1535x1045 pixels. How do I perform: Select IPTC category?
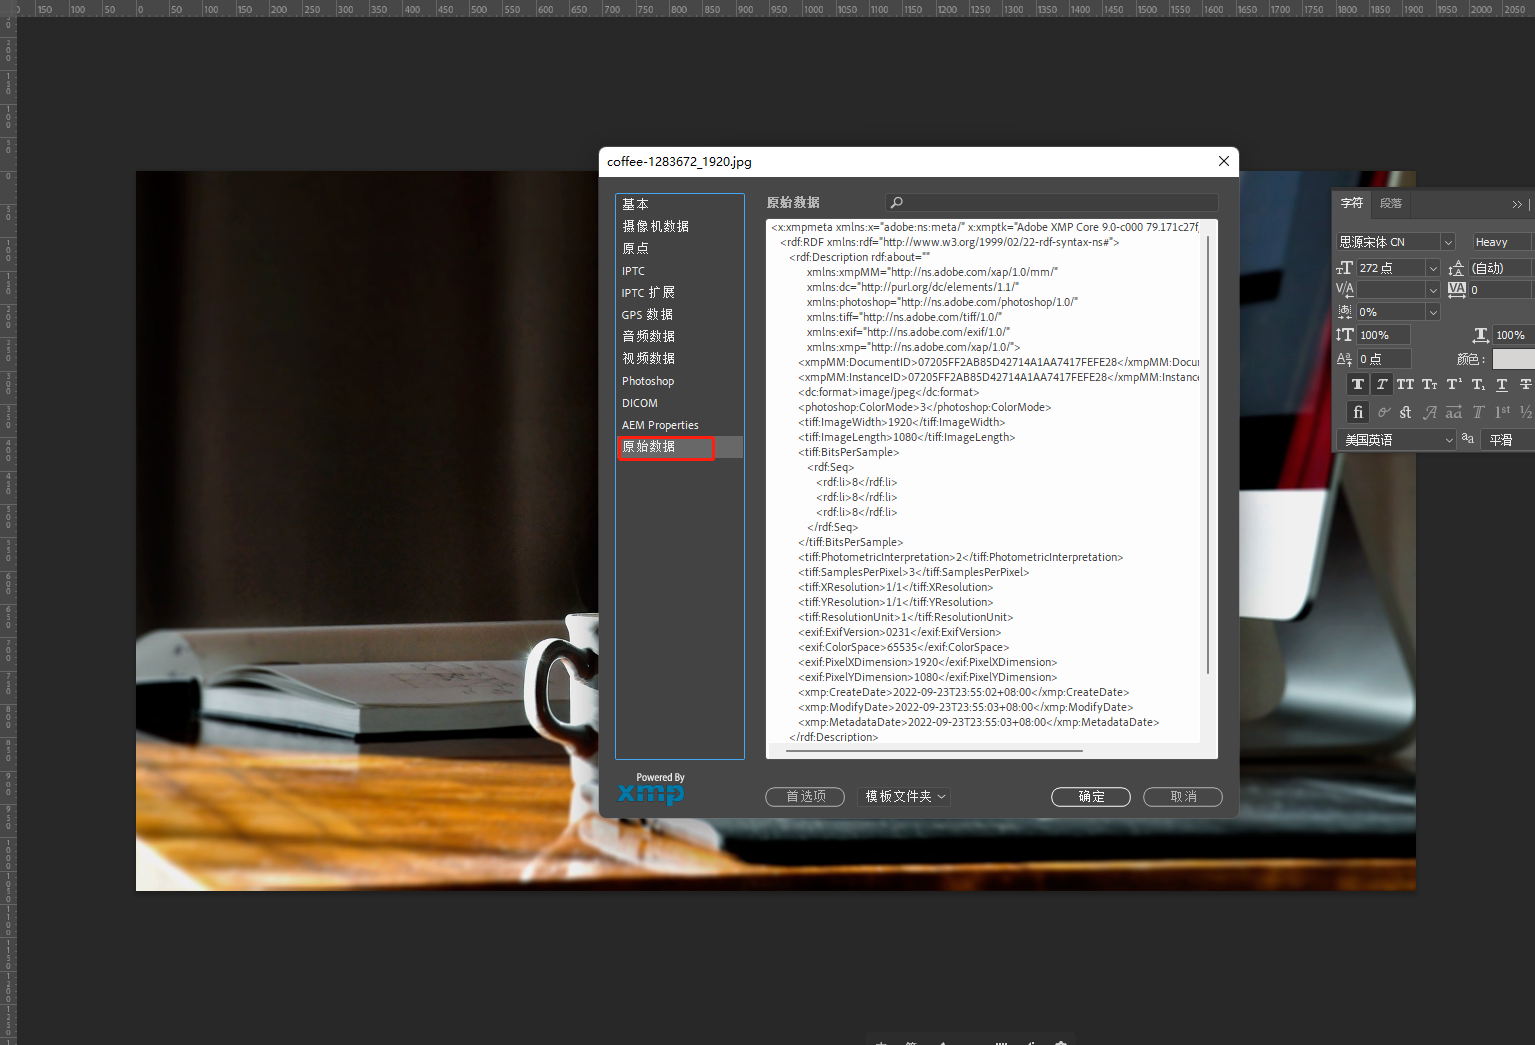[679, 271]
